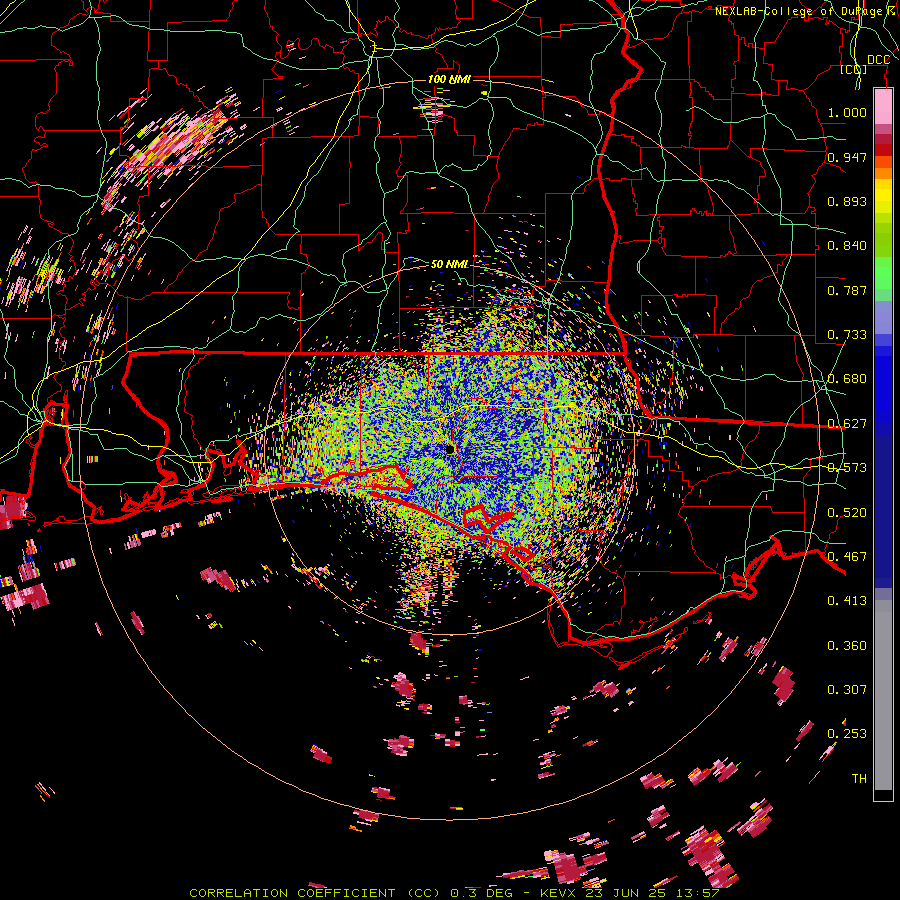Click the 0.573 scale value

pos(847,467)
